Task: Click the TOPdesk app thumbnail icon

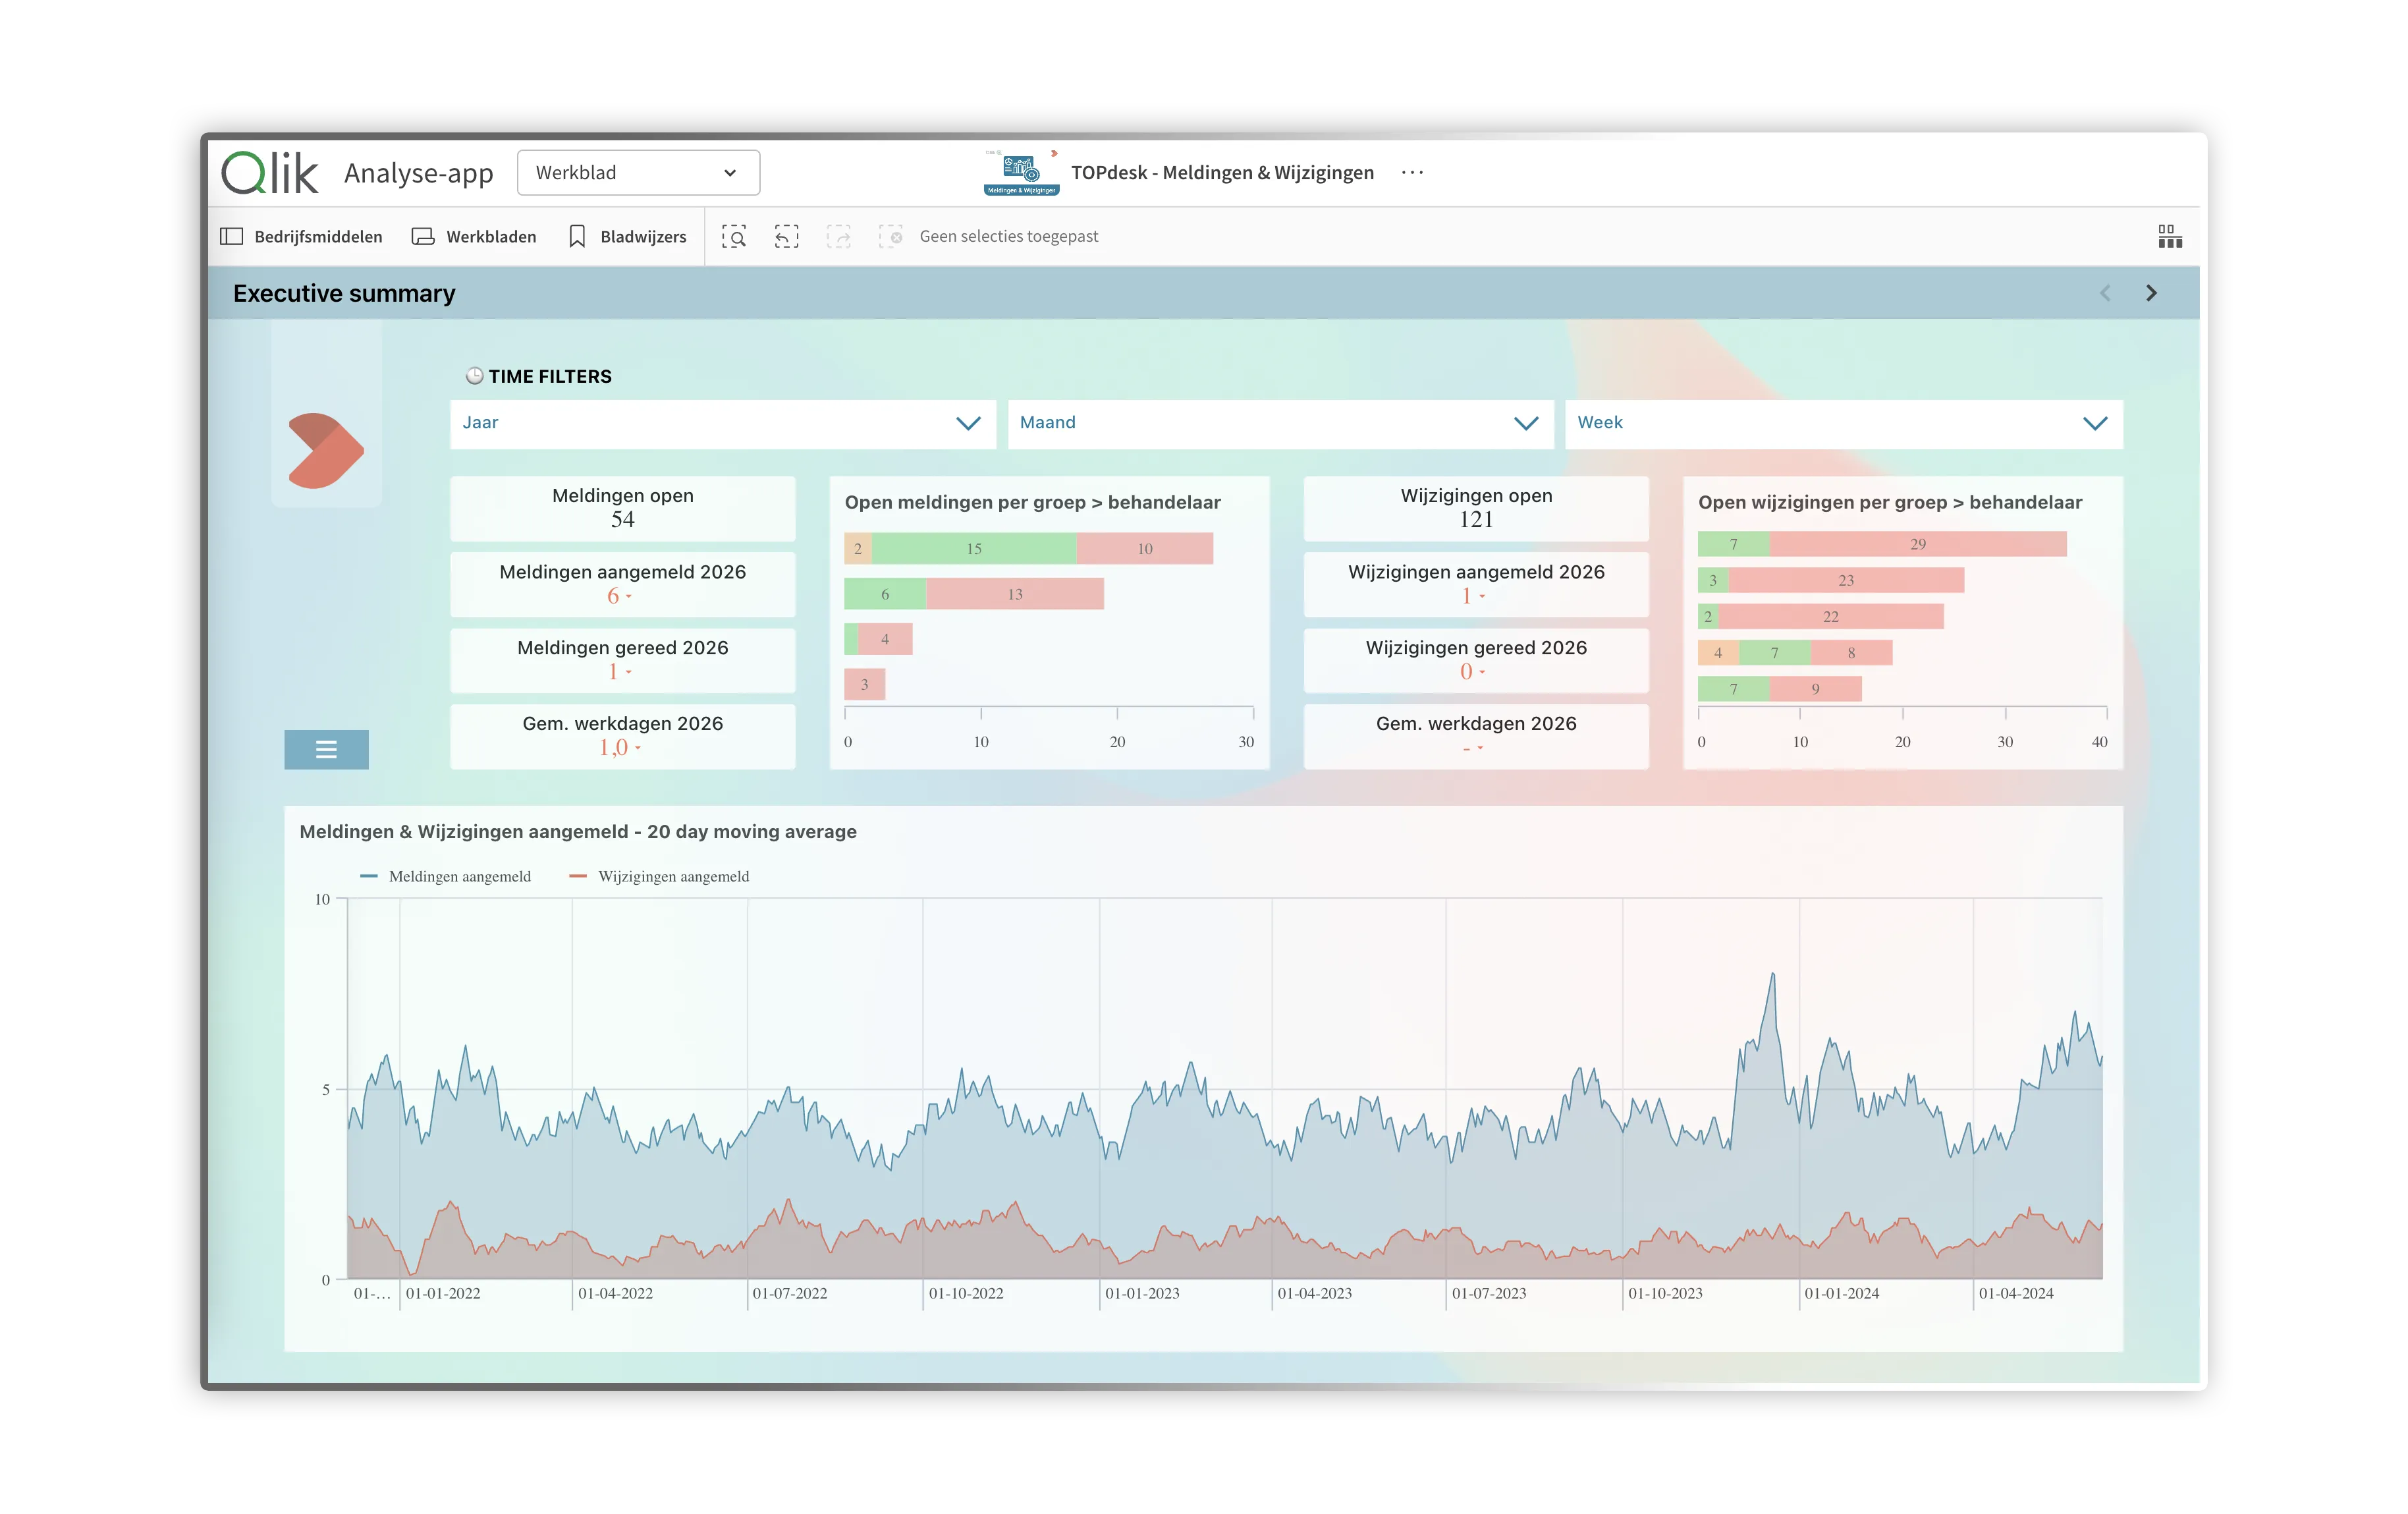Action: pos(1021,173)
